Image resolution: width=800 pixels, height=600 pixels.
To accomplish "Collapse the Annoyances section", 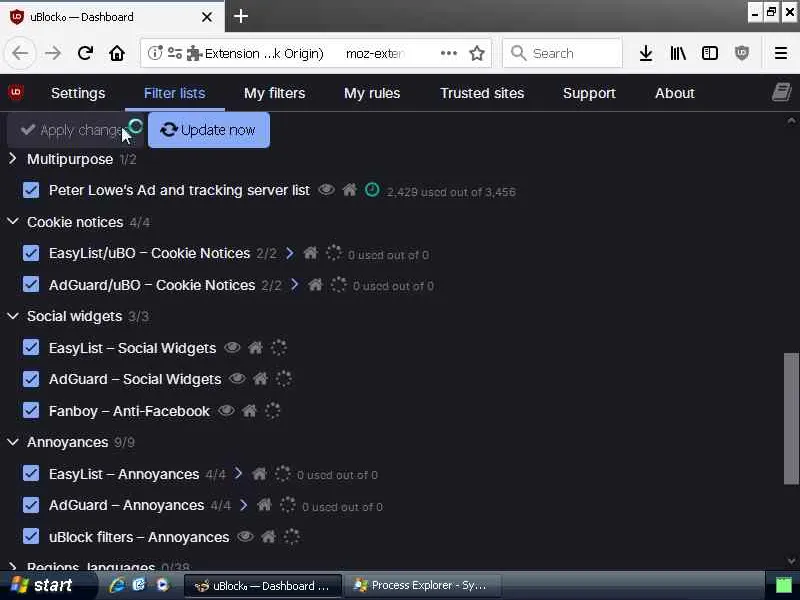I will coord(13,442).
